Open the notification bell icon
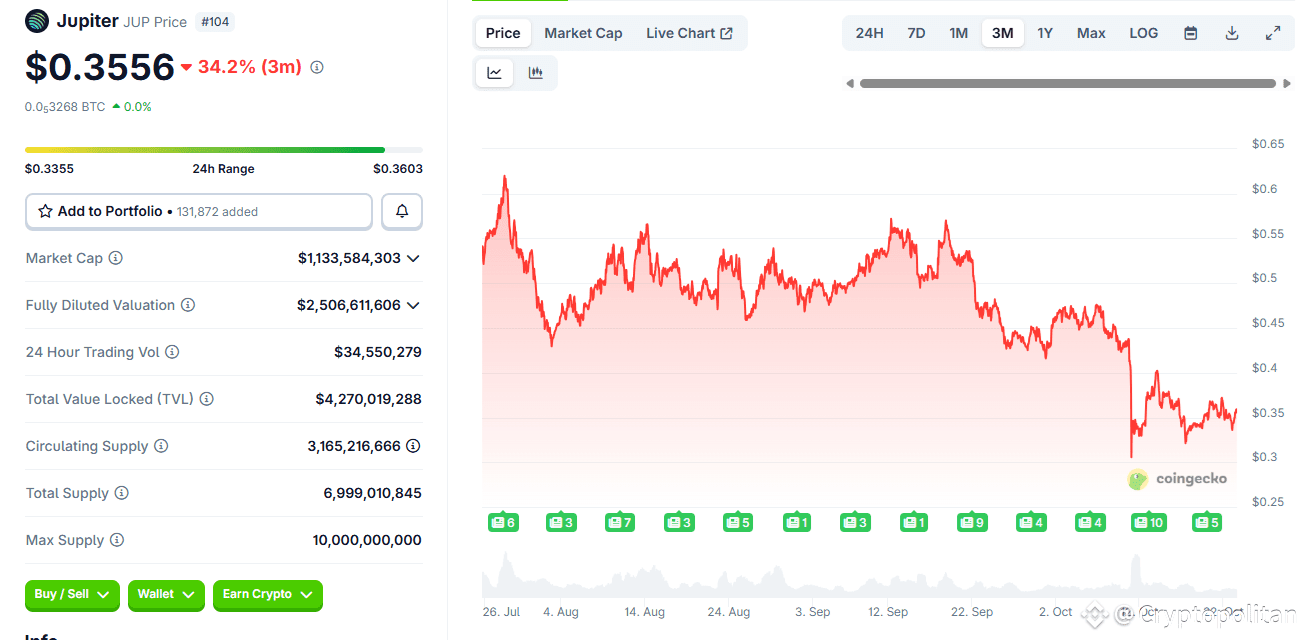This screenshot has height=640, width=1305. 401,211
